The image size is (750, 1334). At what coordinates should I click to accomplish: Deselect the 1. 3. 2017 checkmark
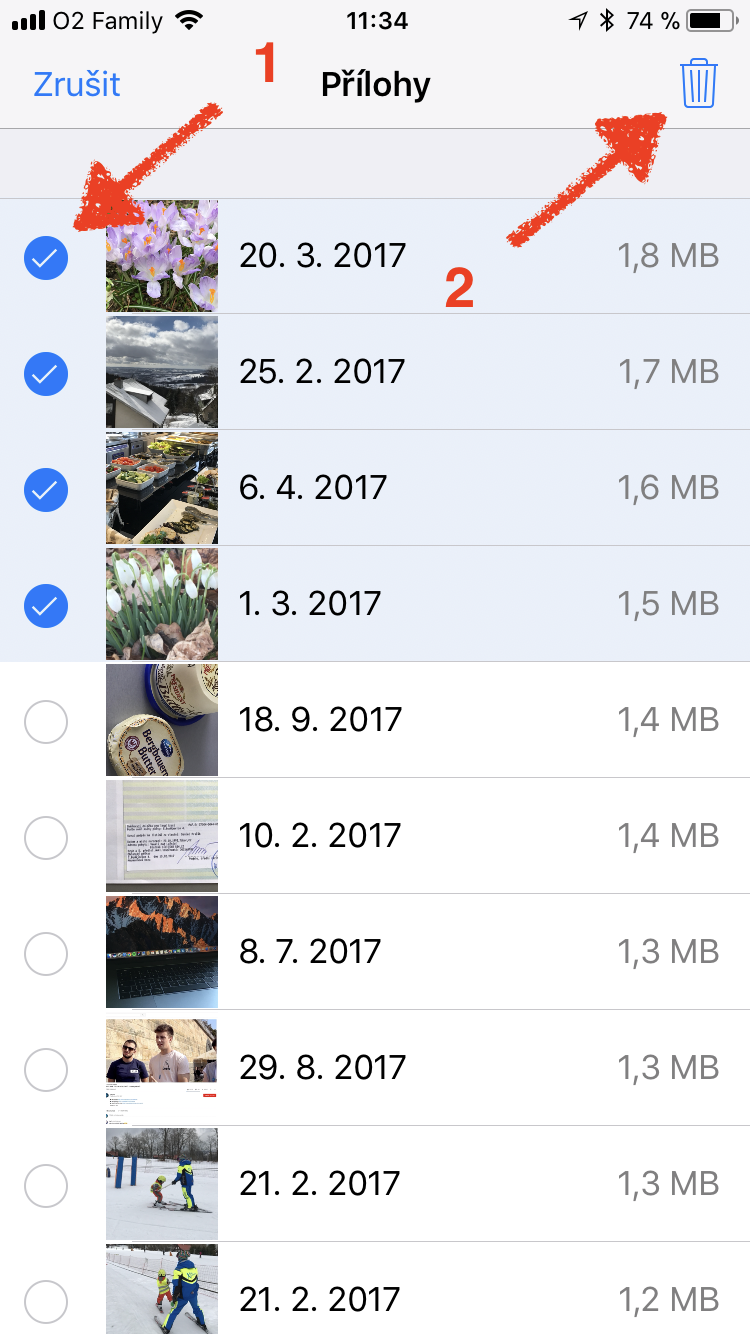click(x=46, y=605)
